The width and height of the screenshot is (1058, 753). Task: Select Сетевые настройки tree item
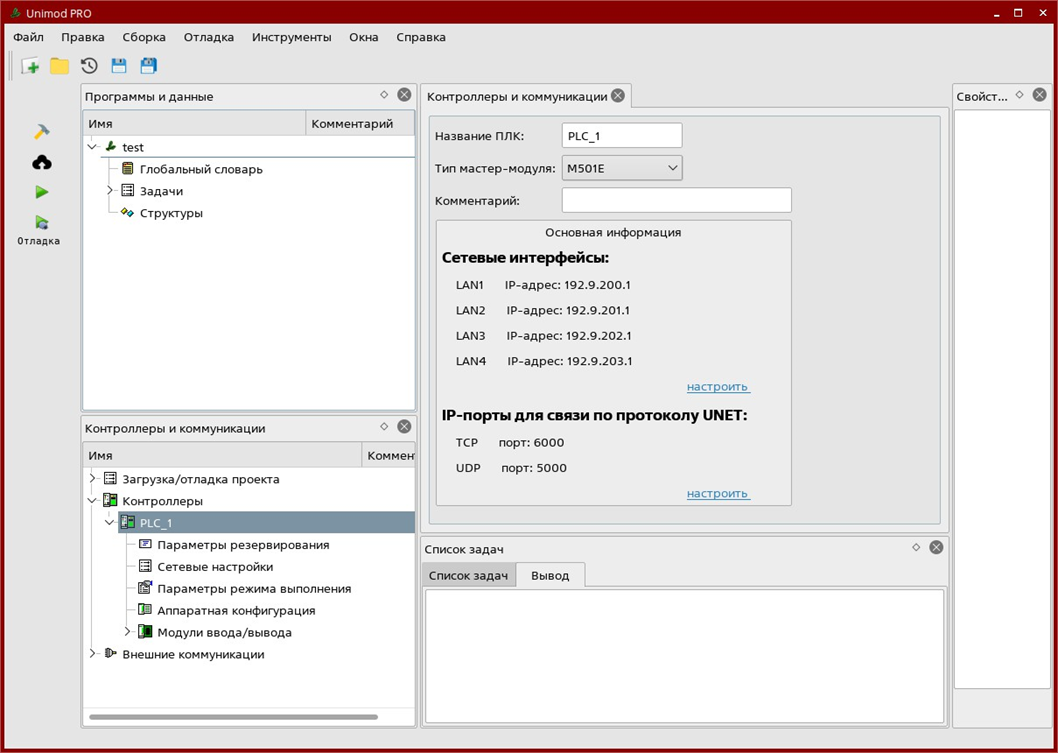215,567
